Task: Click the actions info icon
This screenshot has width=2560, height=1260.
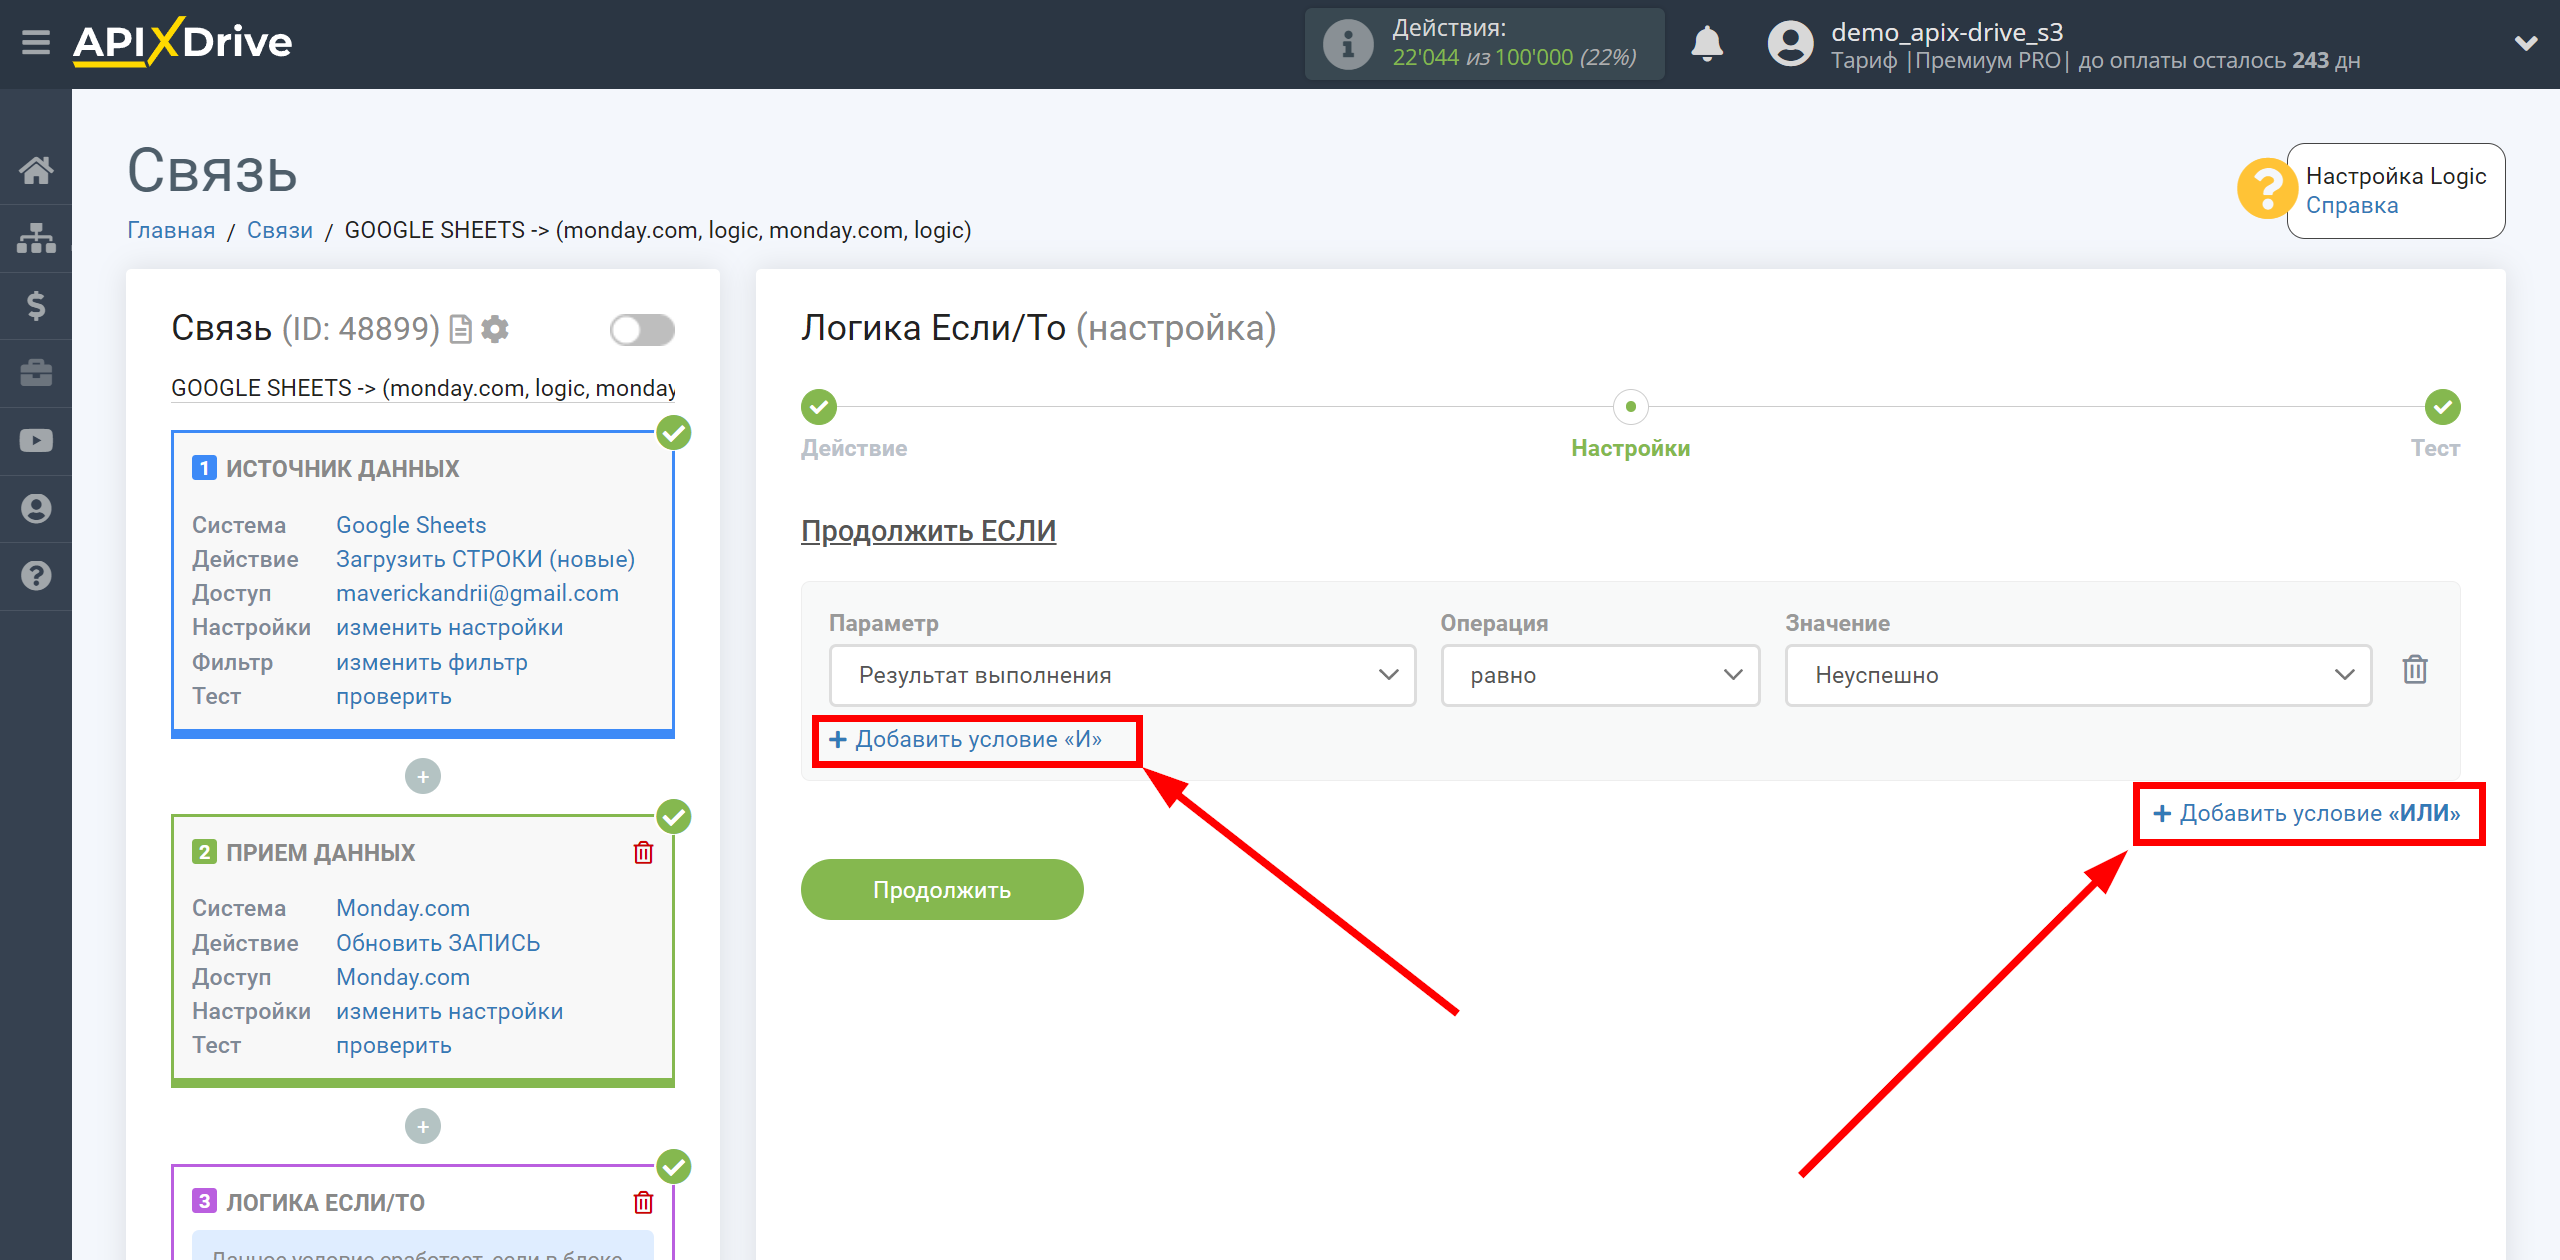Action: [x=1347, y=44]
